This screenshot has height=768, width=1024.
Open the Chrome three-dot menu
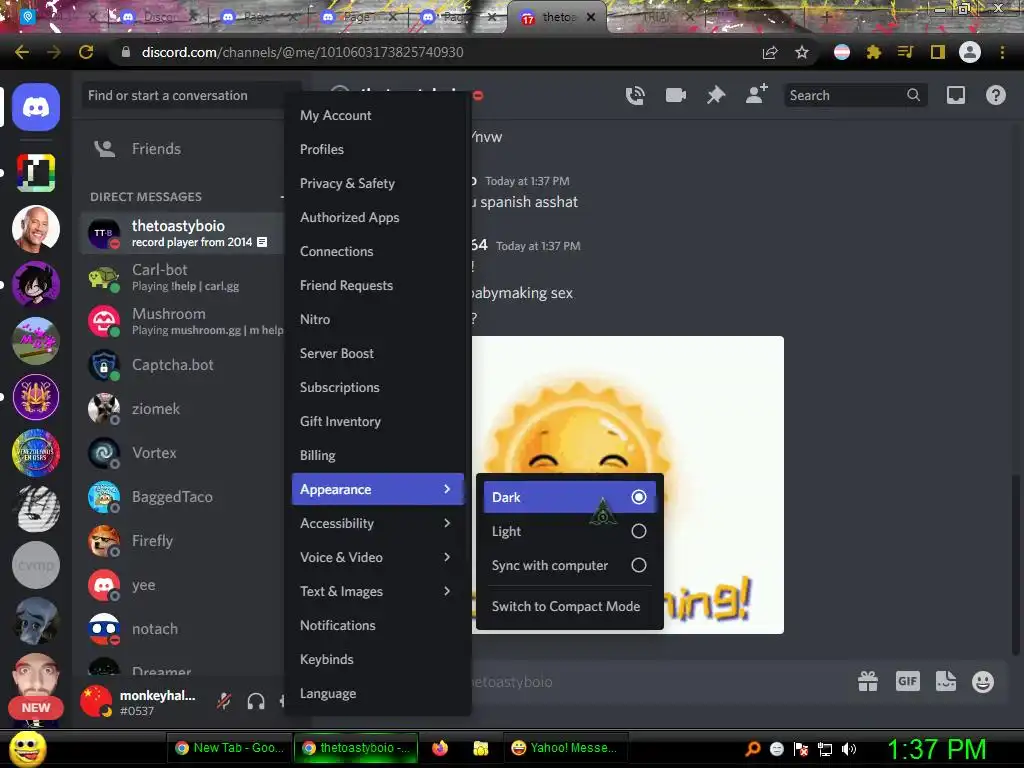[1002, 52]
